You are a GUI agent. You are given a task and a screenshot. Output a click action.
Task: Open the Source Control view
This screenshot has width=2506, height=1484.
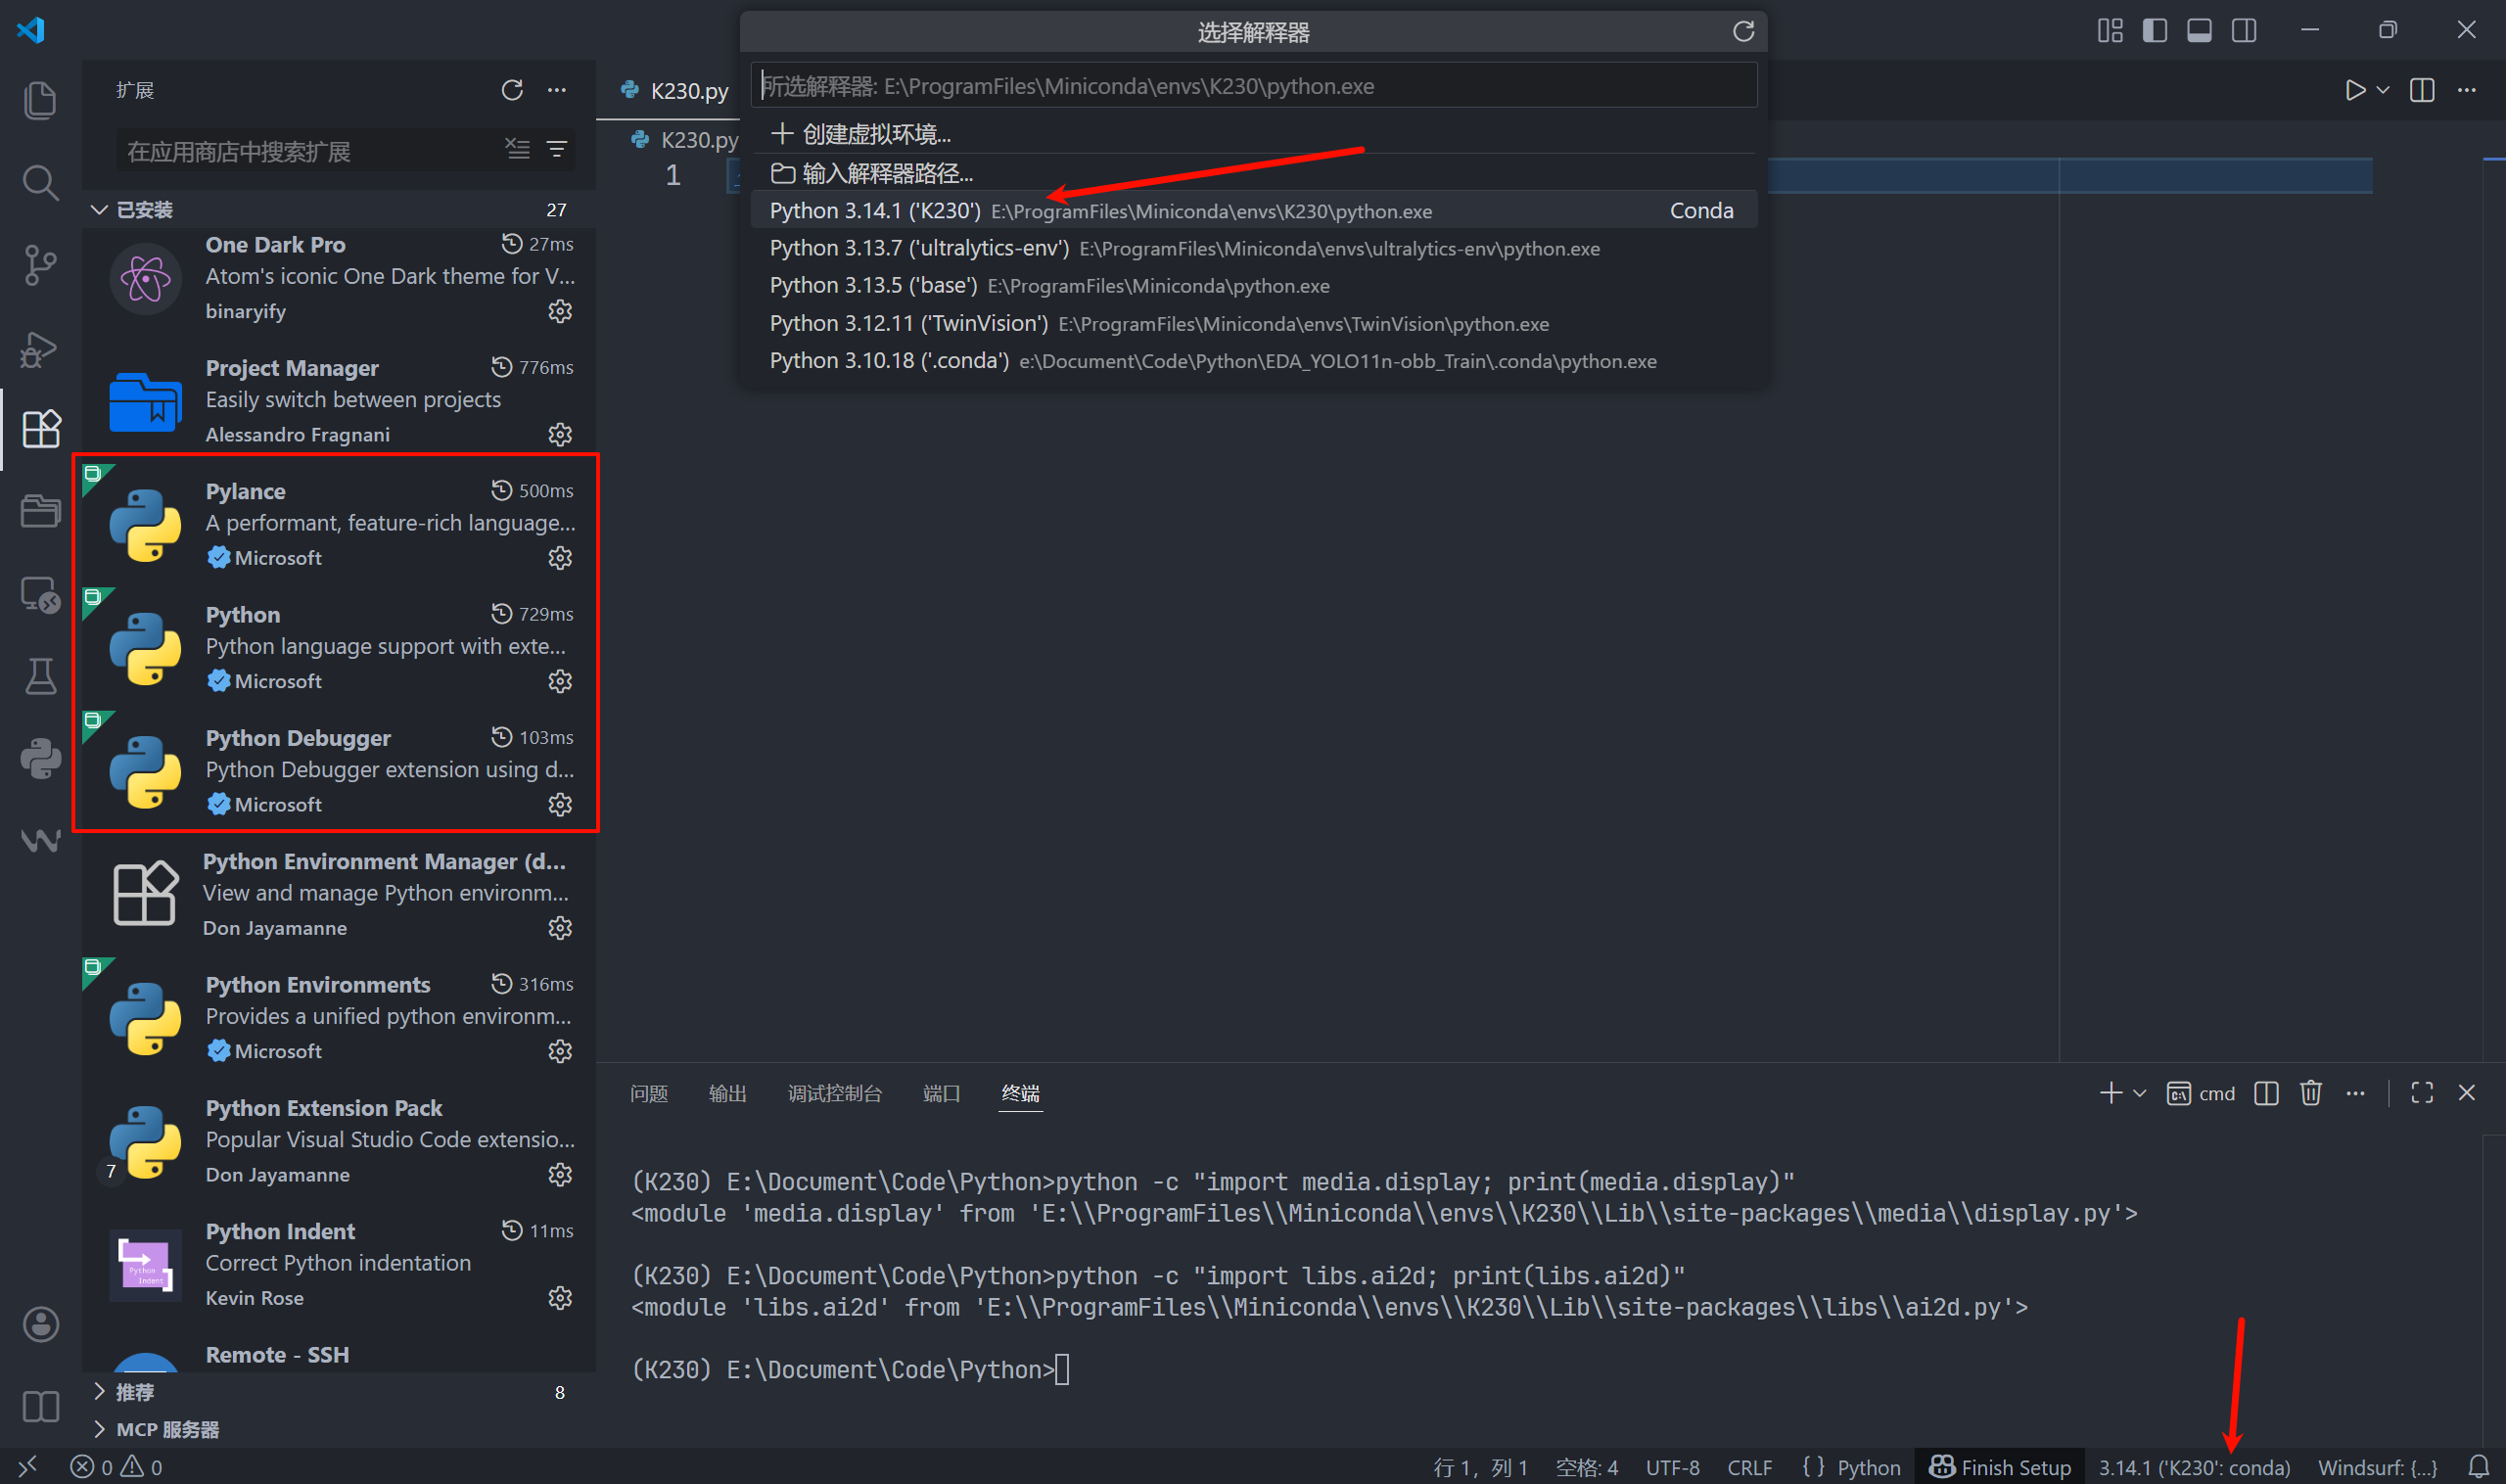[x=40, y=265]
